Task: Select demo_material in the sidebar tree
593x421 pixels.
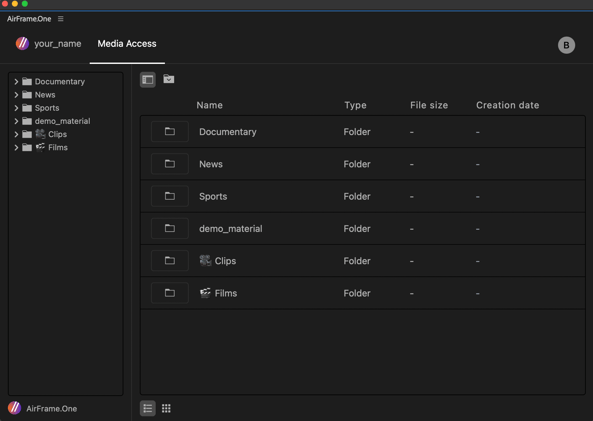Action: (x=62, y=121)
